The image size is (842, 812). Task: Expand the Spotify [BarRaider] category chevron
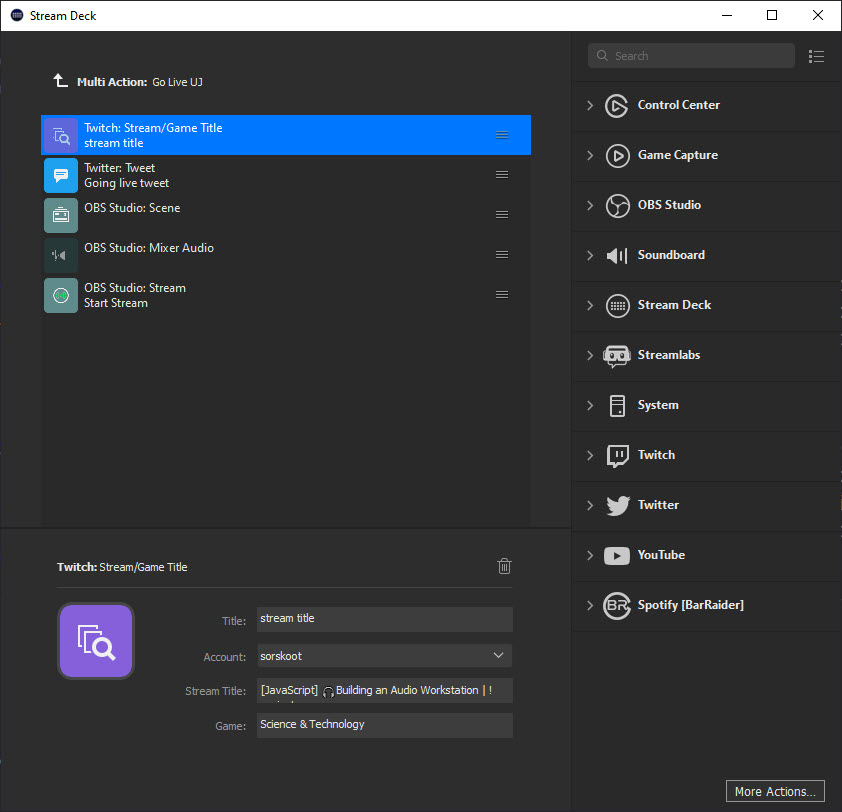coord(590,605)
